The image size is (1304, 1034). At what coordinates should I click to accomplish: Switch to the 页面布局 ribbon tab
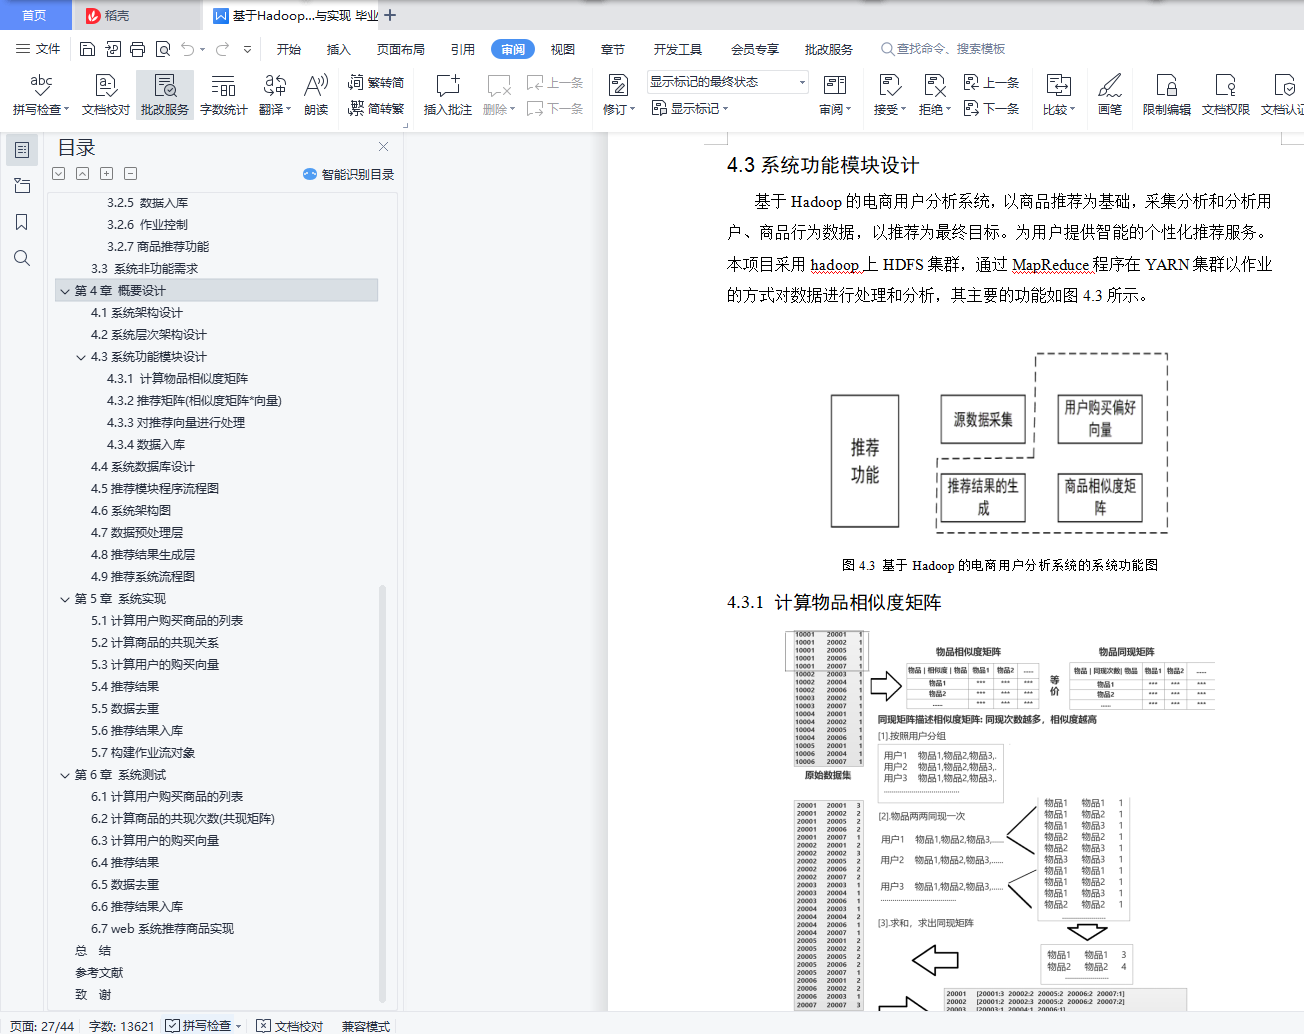pyautogui.click(x=401, y=49)
